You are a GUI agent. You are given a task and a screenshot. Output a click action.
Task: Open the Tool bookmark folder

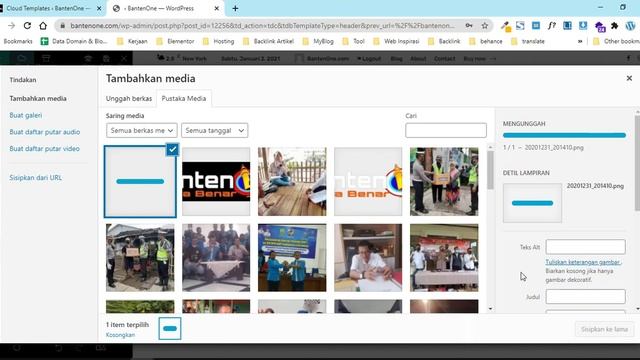[x=354, y=41]
